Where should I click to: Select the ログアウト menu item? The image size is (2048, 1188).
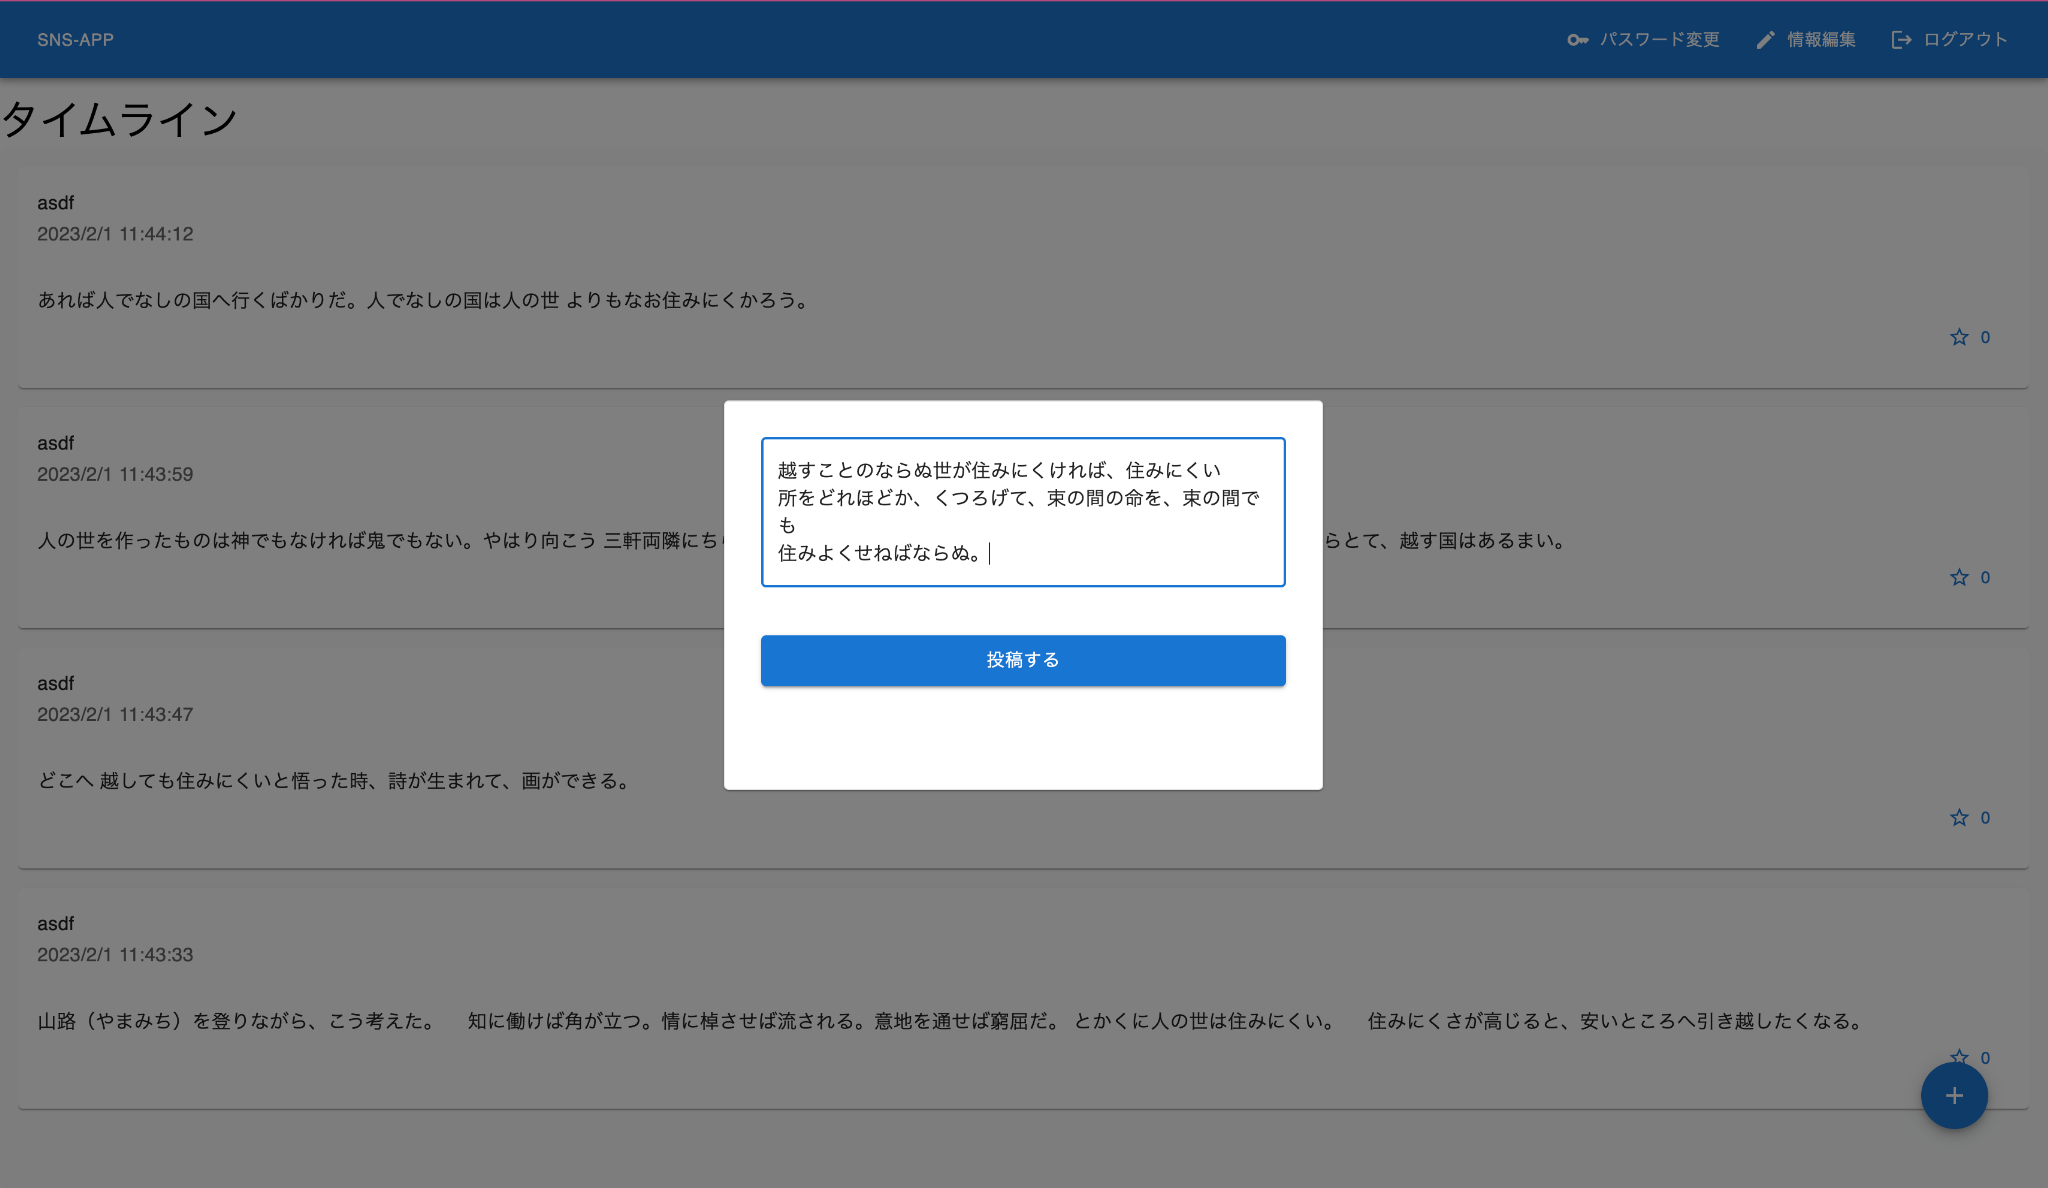click(x=1963, y=39)
